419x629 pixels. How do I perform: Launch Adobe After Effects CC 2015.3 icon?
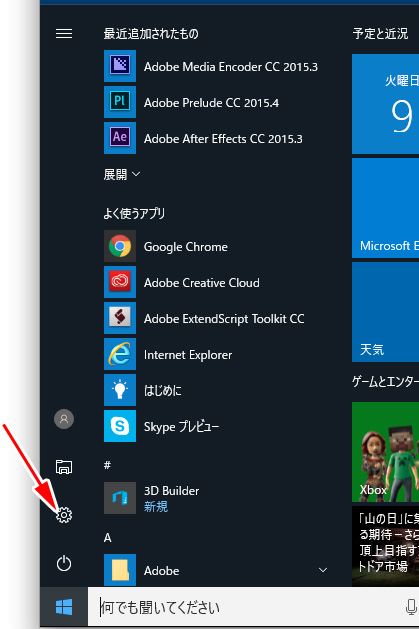click(120, 138)
